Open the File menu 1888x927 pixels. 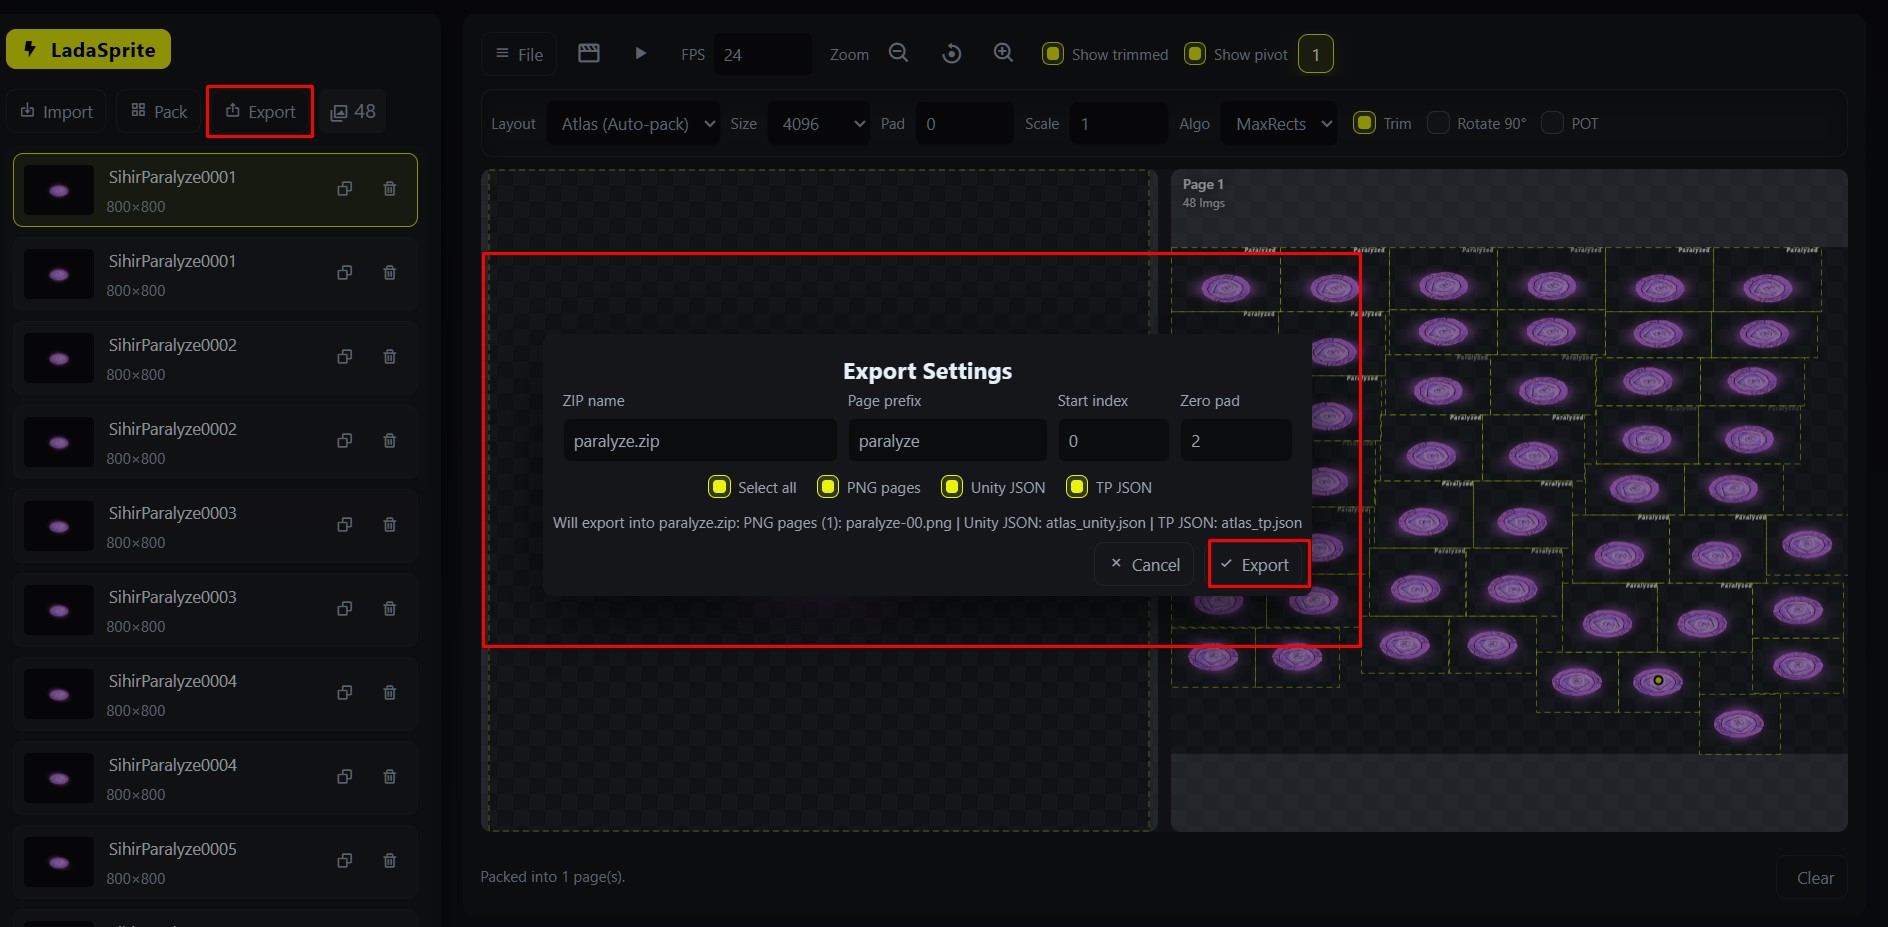518,54
